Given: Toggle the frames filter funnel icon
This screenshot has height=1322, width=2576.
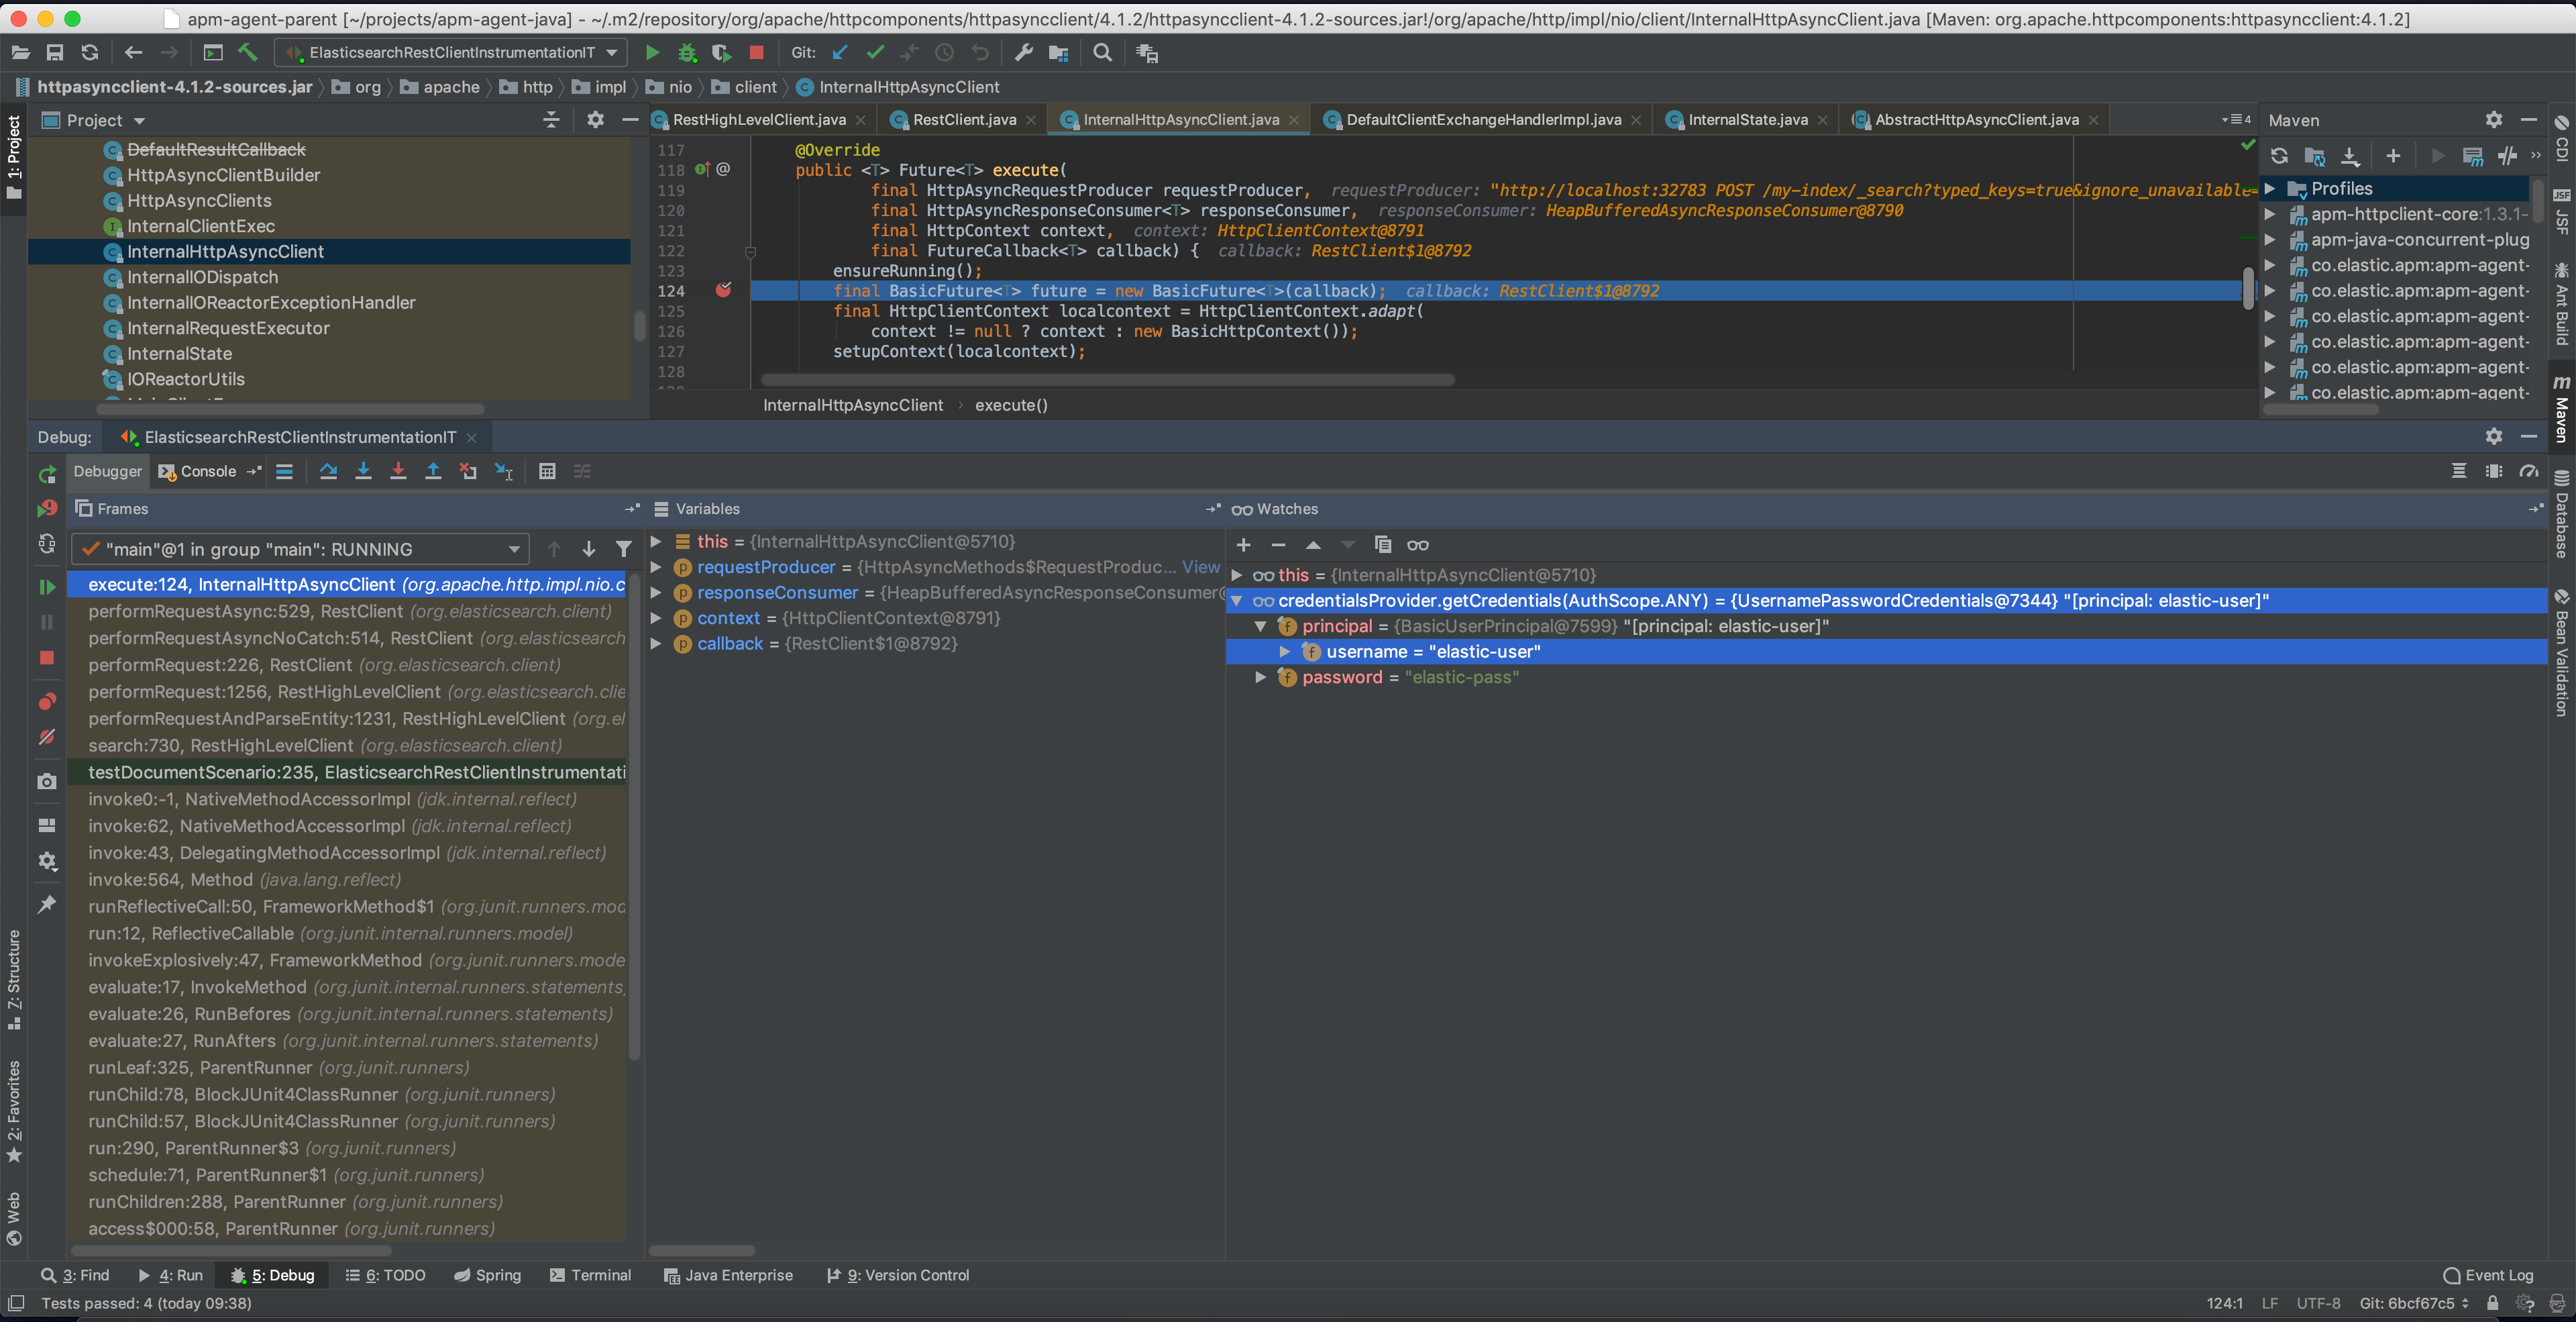Looking at the screenshot, I should [623, 549].
